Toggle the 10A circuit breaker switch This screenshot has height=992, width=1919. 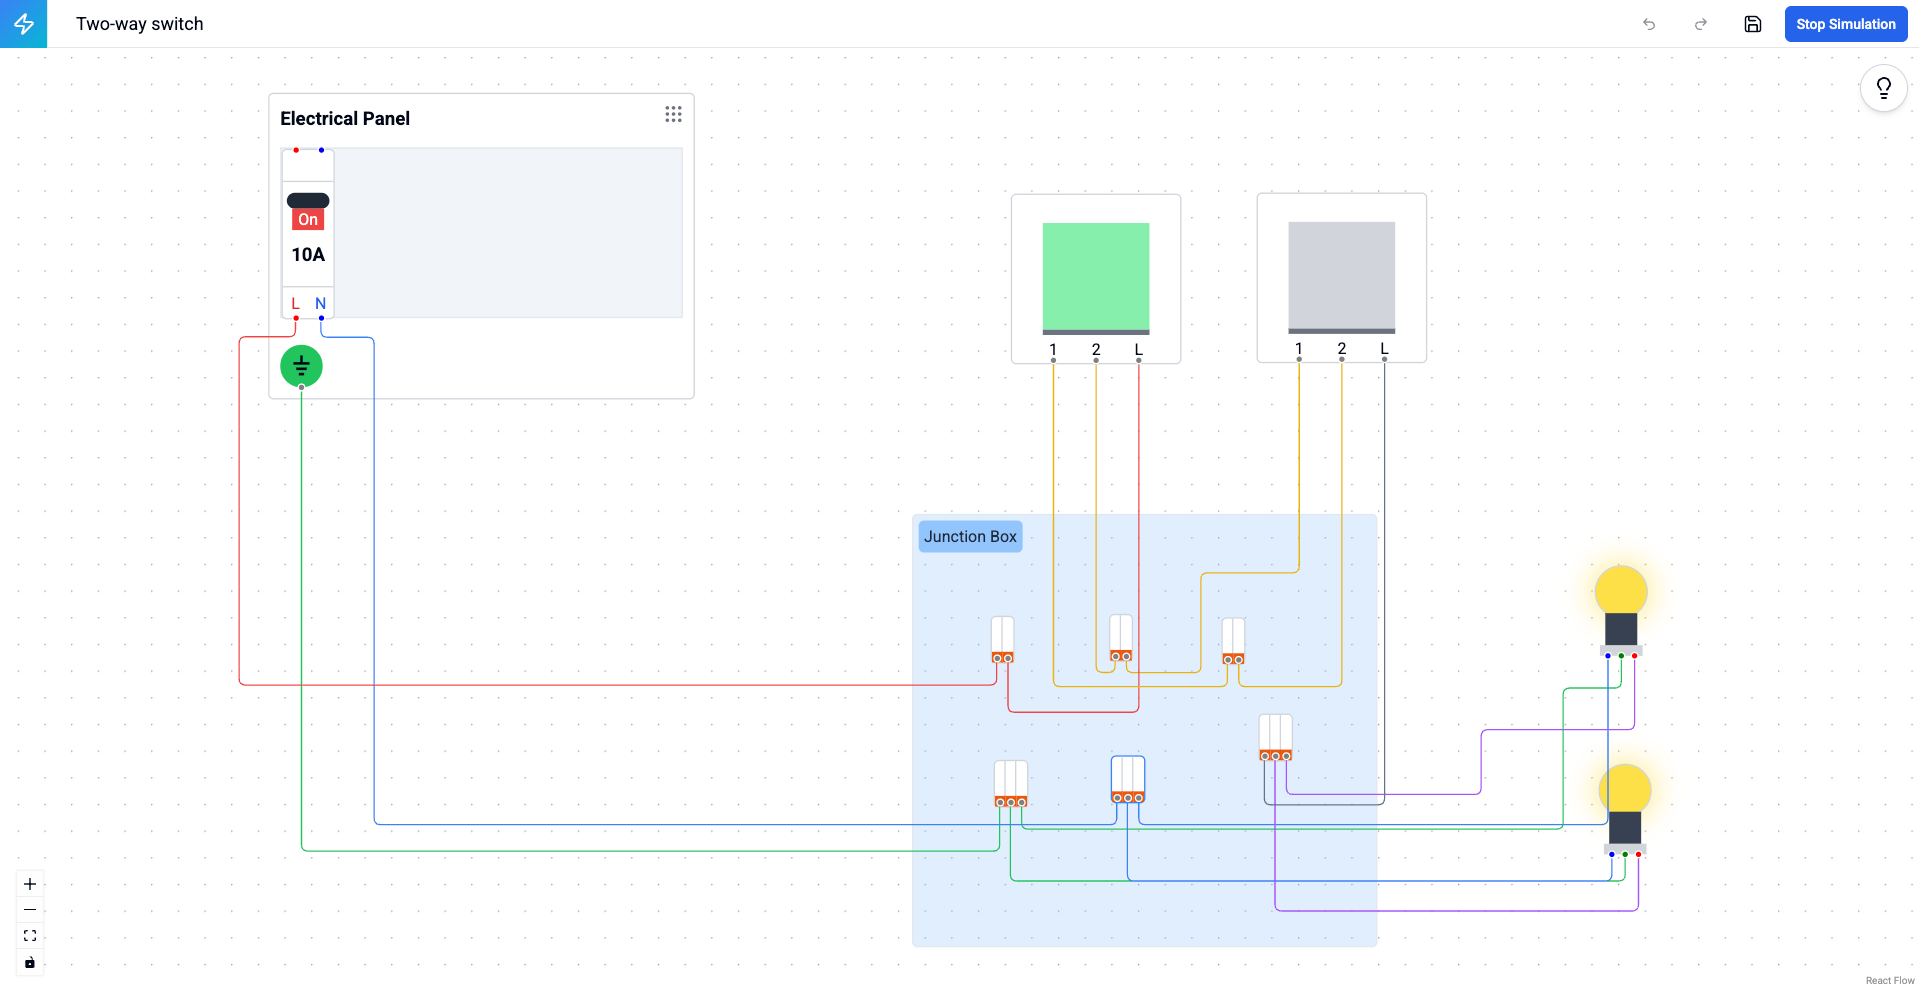click(308, 211)
